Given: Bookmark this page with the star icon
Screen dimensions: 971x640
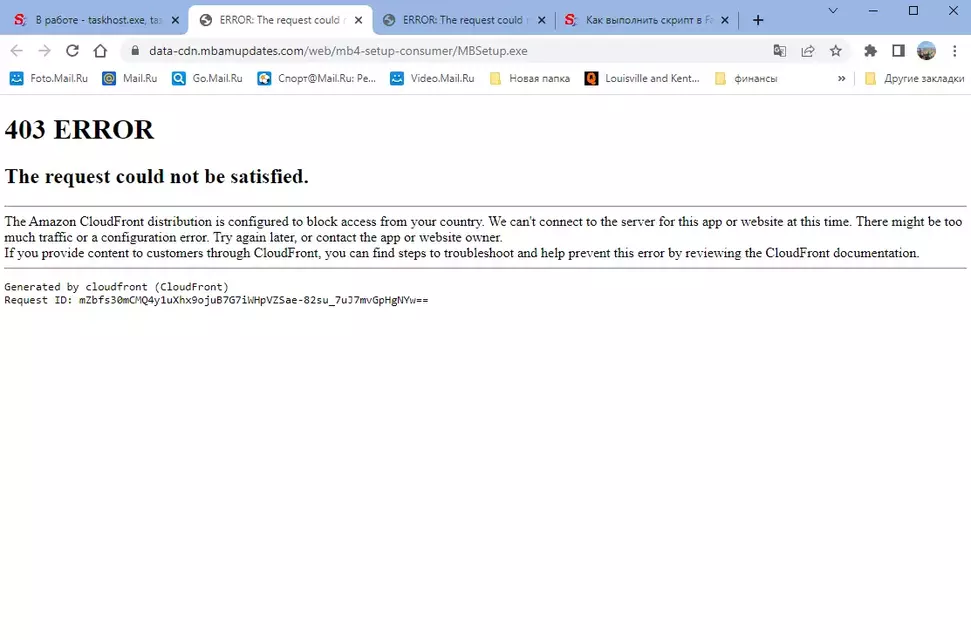Looking at the screenshot, I should click(836, 51).
